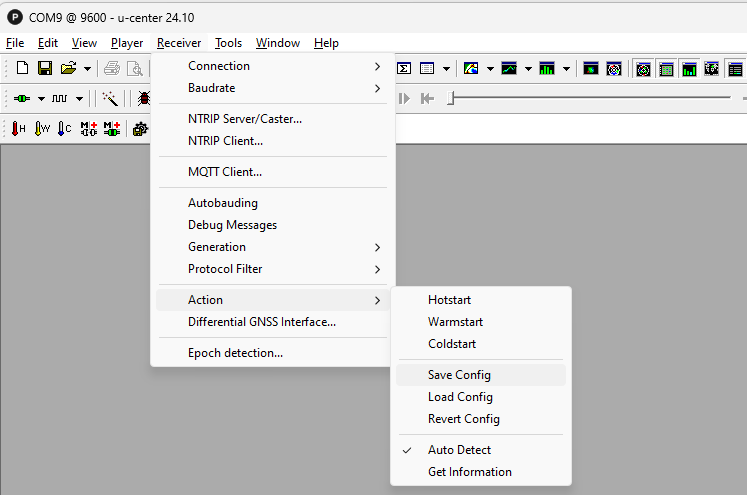Image resolution: width=747 pixels, height=495 pixels.
Task: Open the green line chart view icon
Action: click(509, 69)
